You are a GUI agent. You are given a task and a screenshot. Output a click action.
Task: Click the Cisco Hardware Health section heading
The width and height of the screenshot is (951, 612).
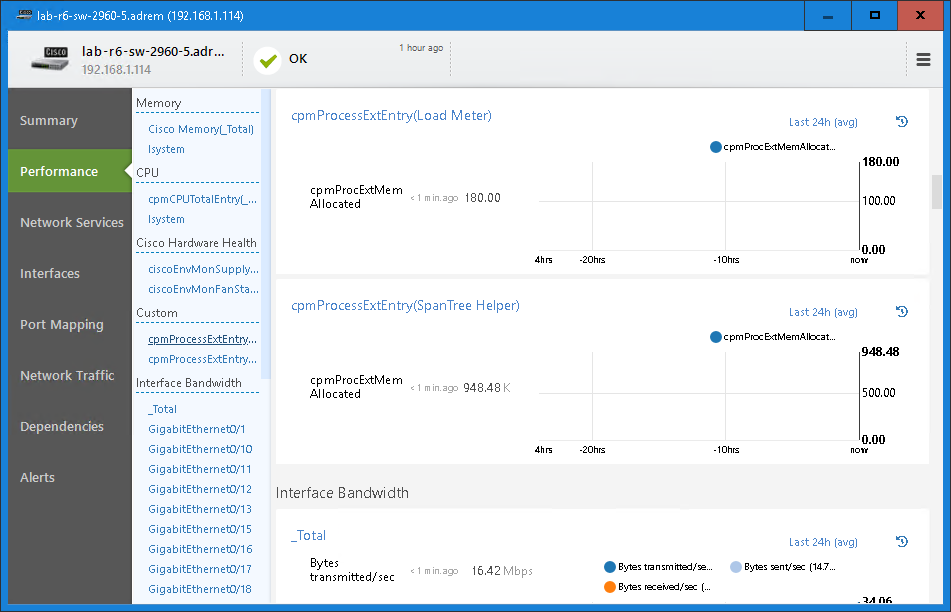pos(196,243)
